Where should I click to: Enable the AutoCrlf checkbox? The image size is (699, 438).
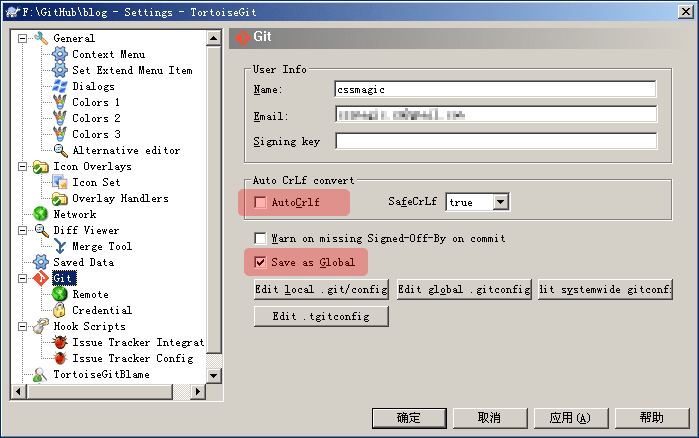[x=260, y=202]
